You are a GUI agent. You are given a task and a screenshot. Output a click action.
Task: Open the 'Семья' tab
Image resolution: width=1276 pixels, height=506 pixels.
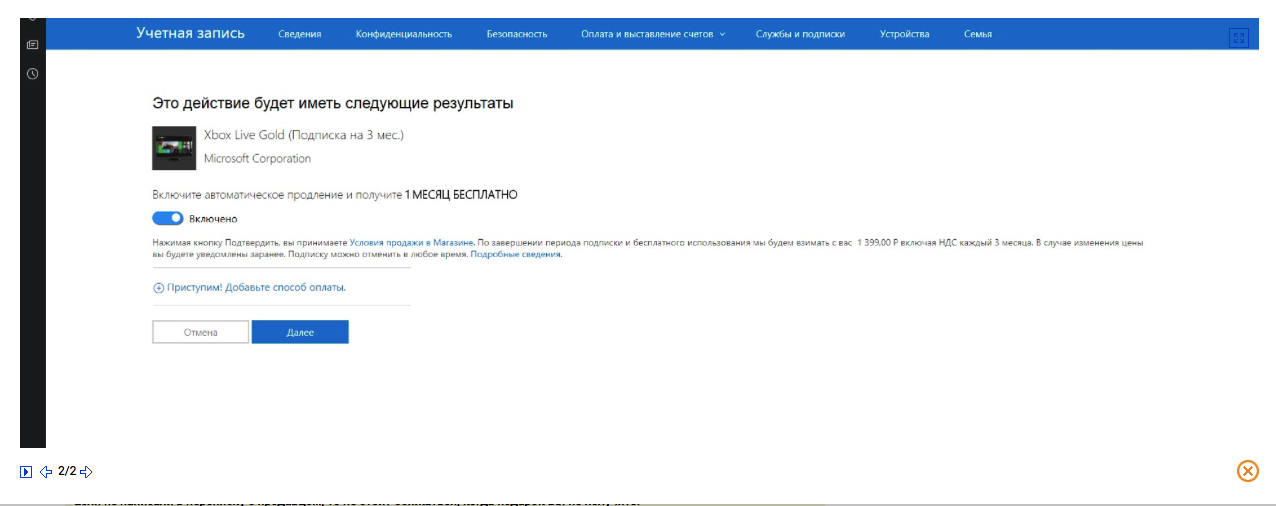coord(978,34)
